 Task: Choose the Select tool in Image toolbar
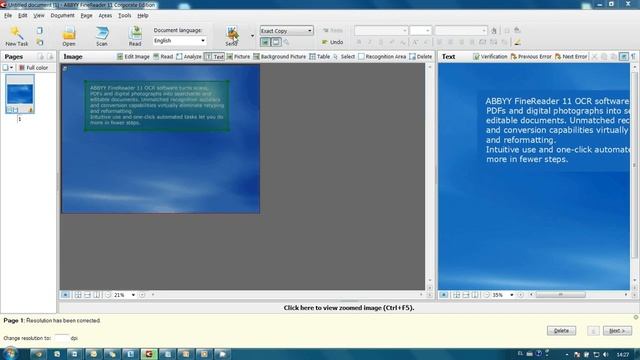click(x=344, y=57)
